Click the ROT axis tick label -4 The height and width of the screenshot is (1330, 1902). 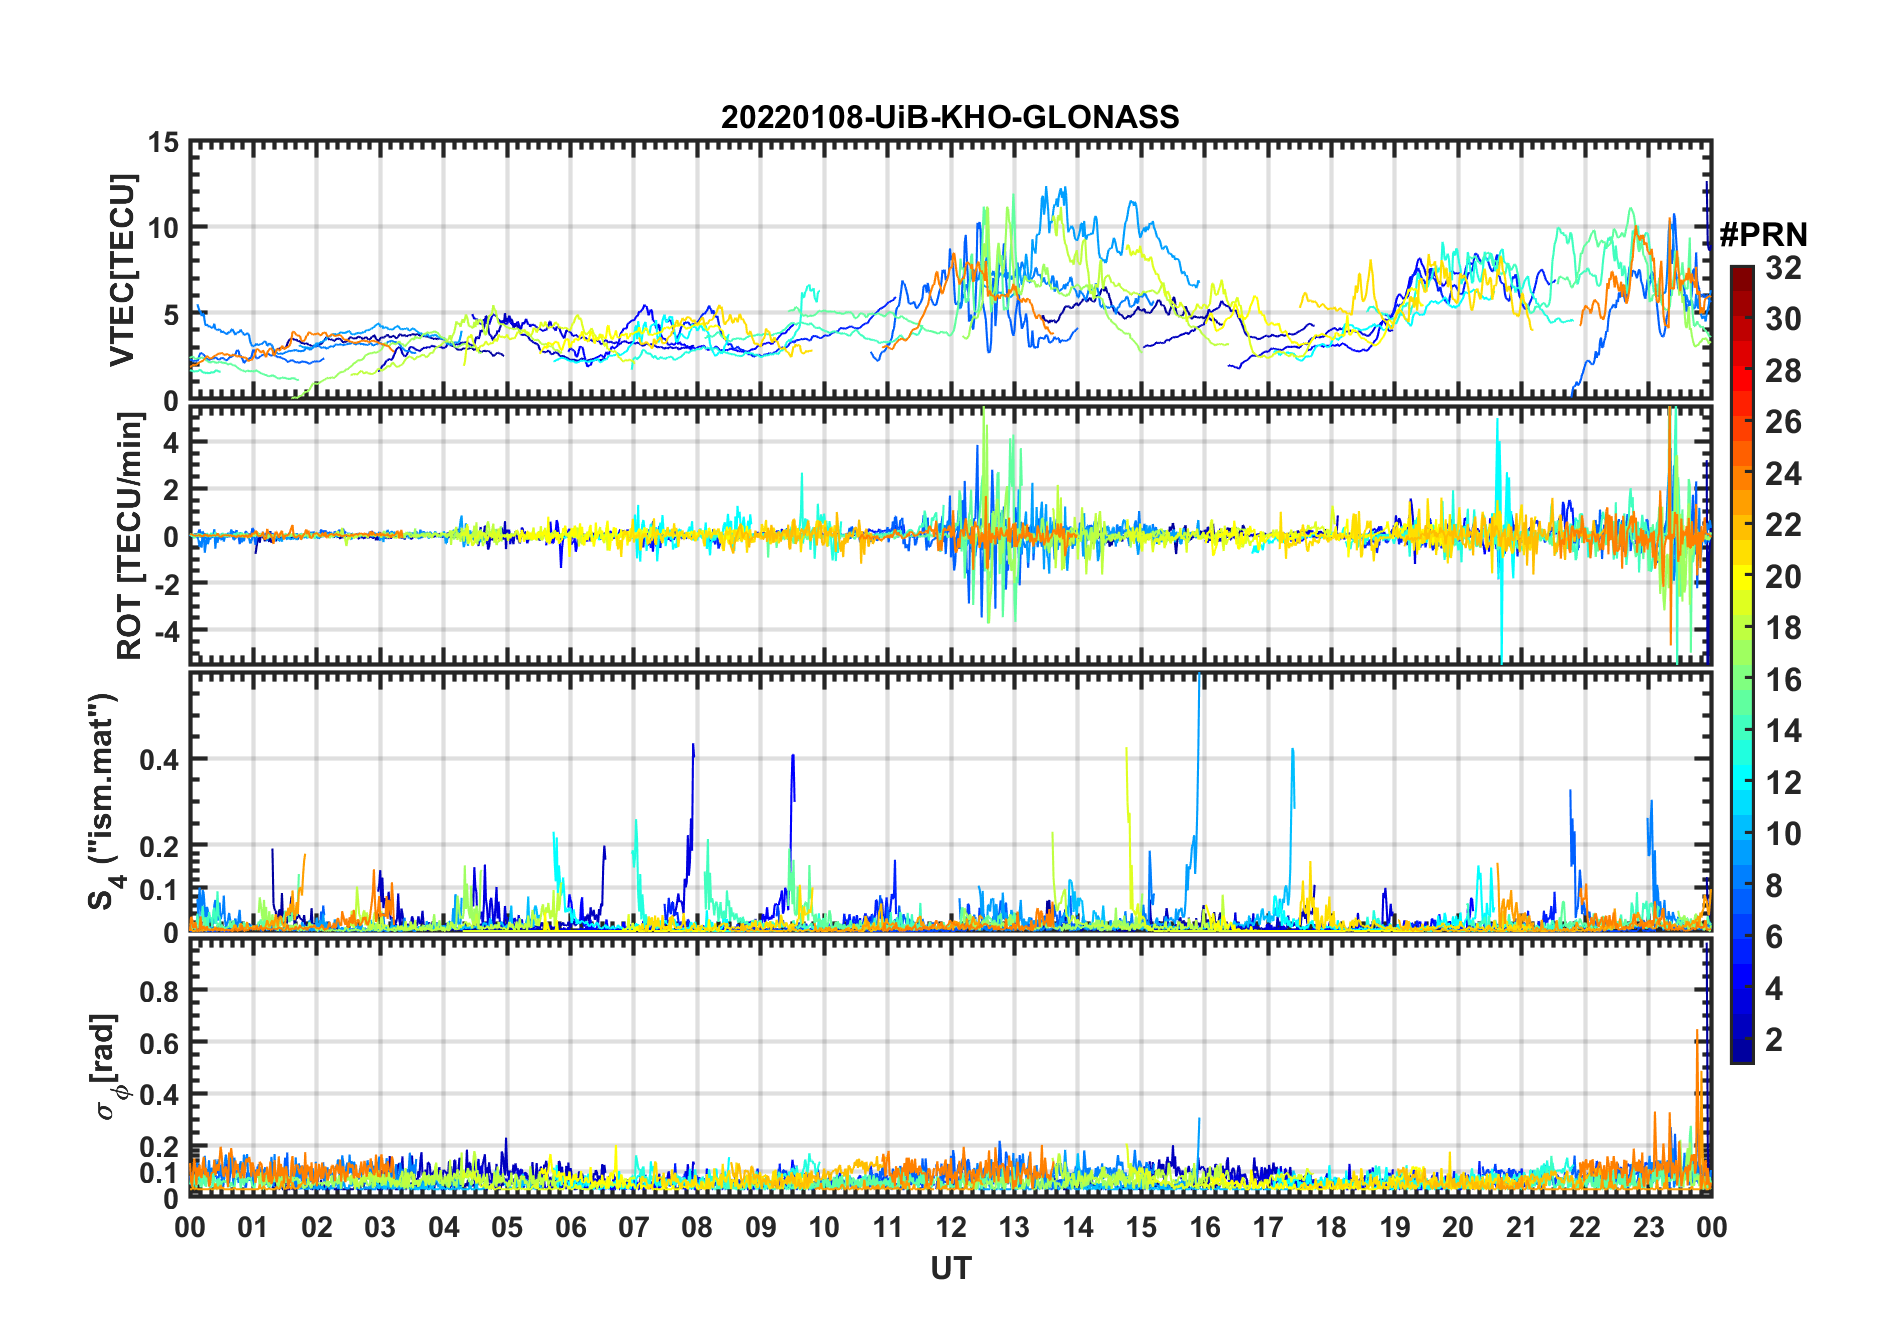pyautogui.click(x=166, y=631)
